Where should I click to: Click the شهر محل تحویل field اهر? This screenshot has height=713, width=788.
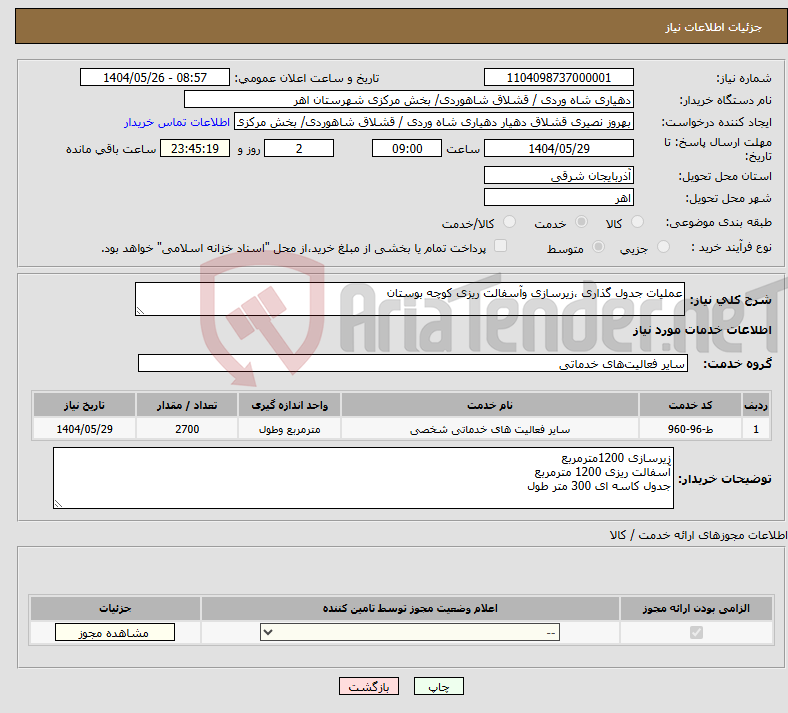pos(558,197)
